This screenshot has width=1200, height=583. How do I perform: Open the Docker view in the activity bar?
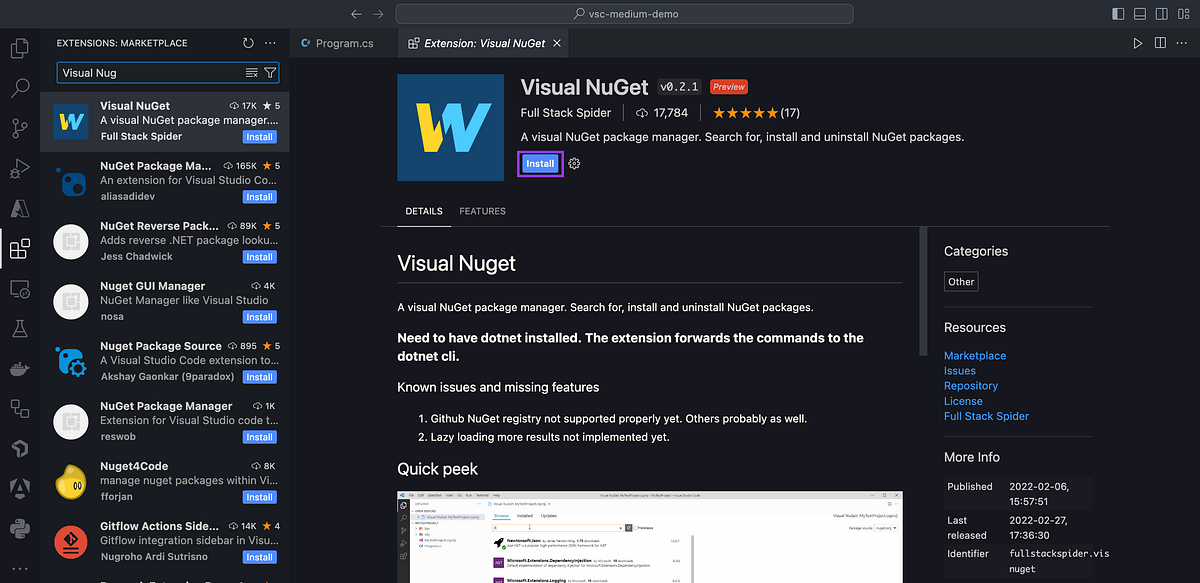[x=20, y=368]
